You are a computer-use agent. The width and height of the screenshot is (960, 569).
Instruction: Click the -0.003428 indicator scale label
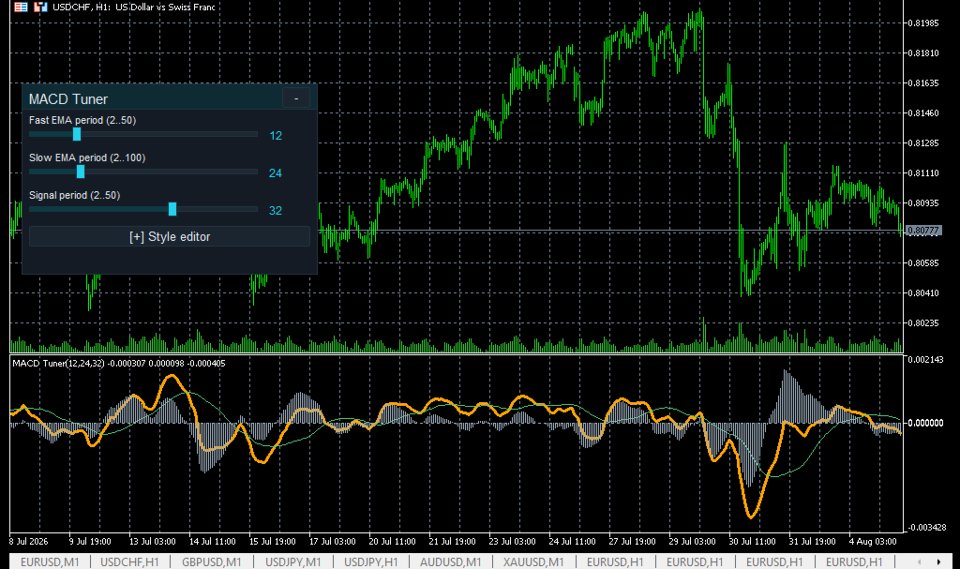926,527
